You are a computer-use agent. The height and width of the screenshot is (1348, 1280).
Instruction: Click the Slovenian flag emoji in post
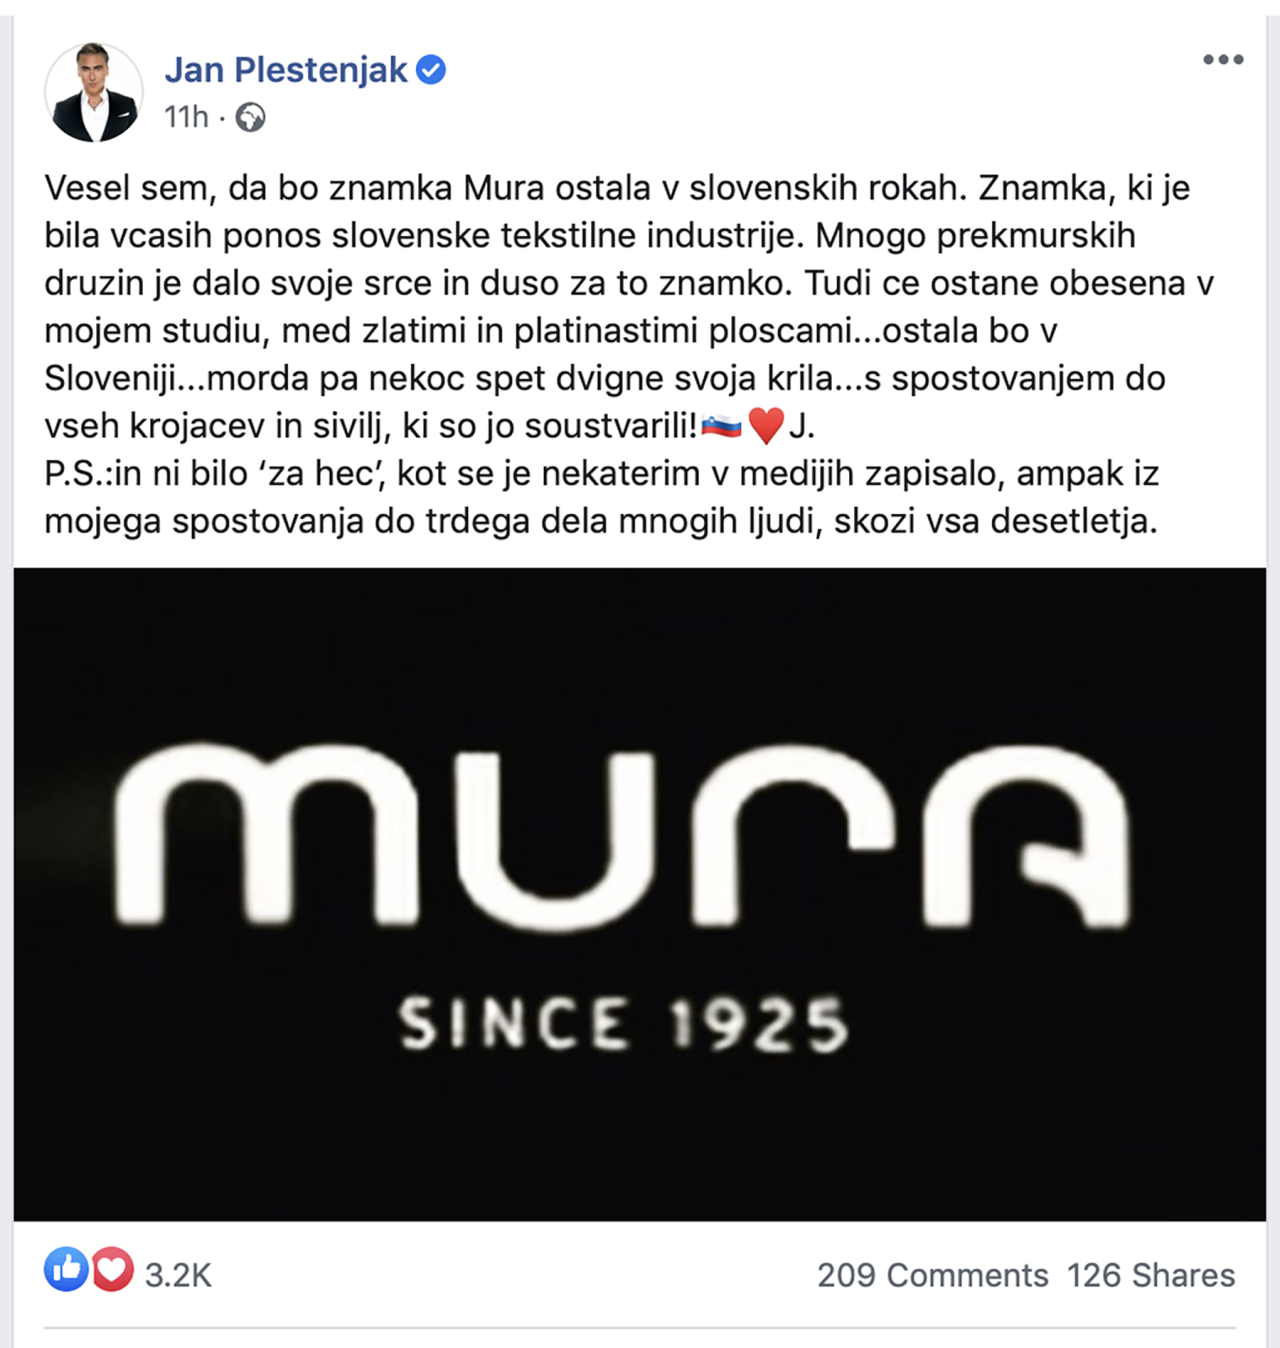[x=721, y=427]
